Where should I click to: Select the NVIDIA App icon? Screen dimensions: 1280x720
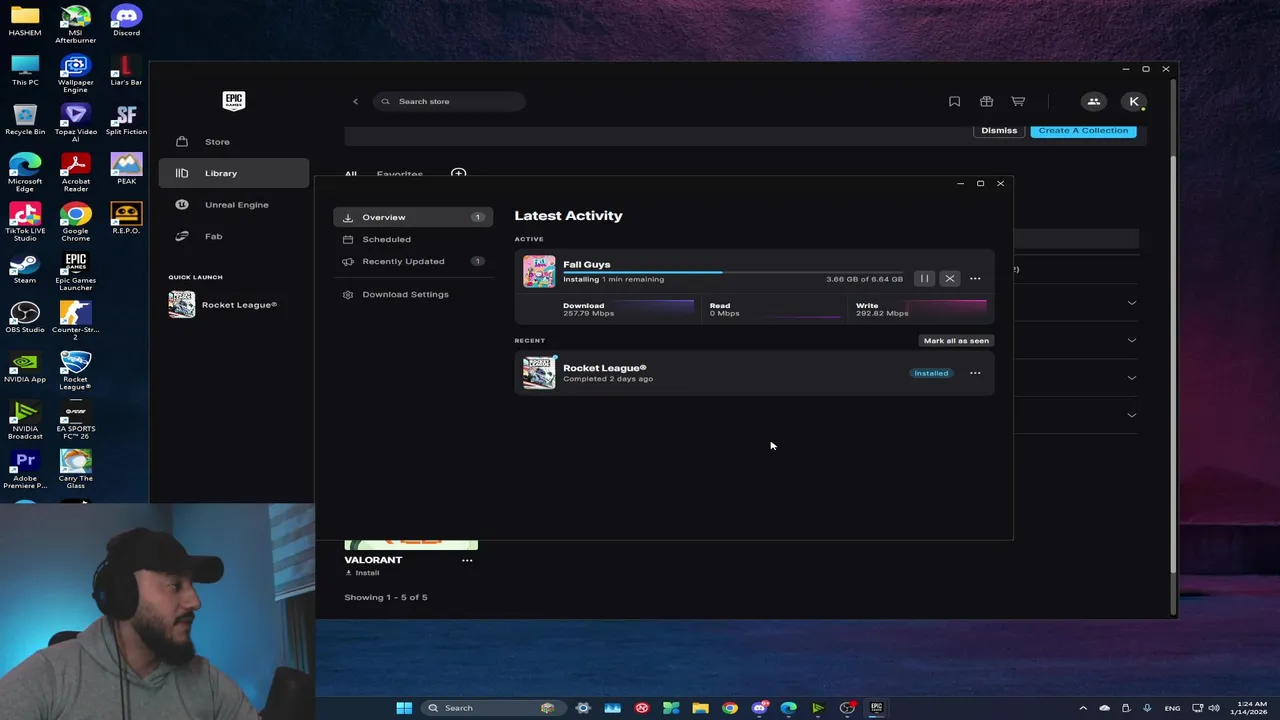pyautogui.click(x=25, y=367)
